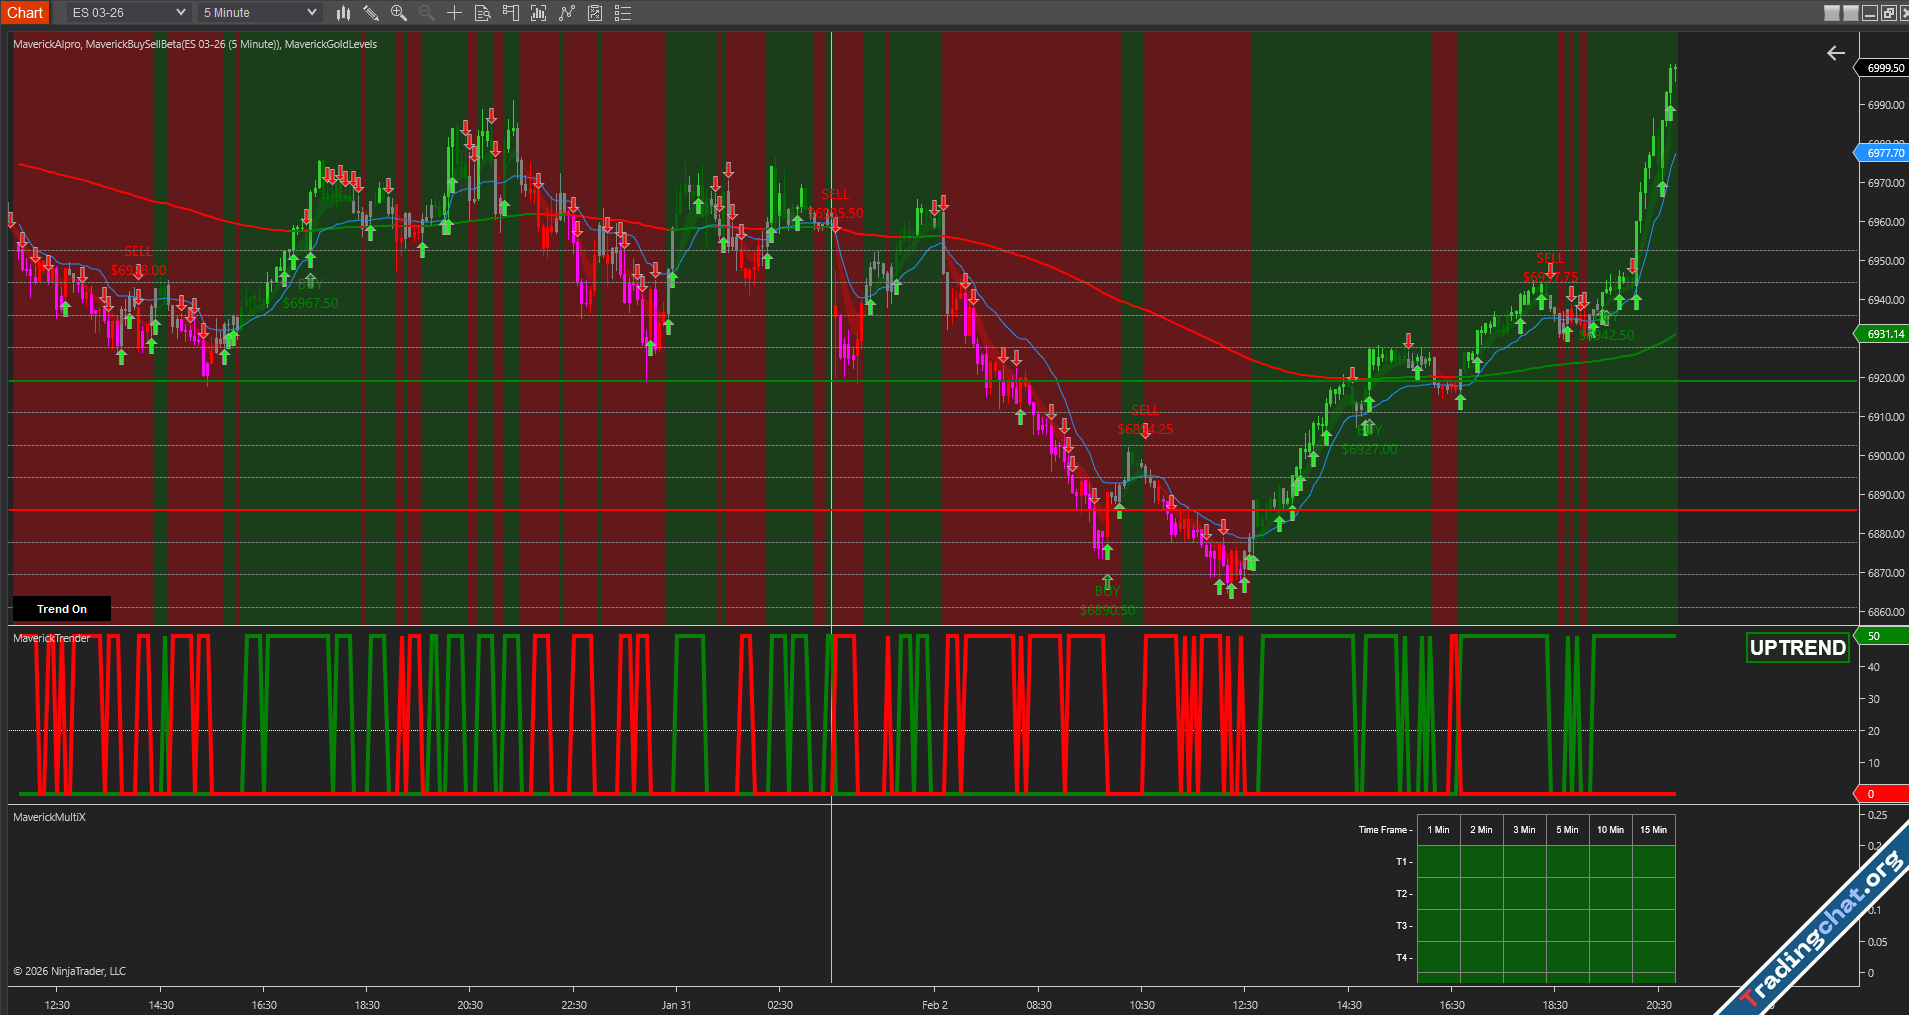1909x1015 pixels.
Task: Click the crosshair cursor plus icon
Action: 454,13
